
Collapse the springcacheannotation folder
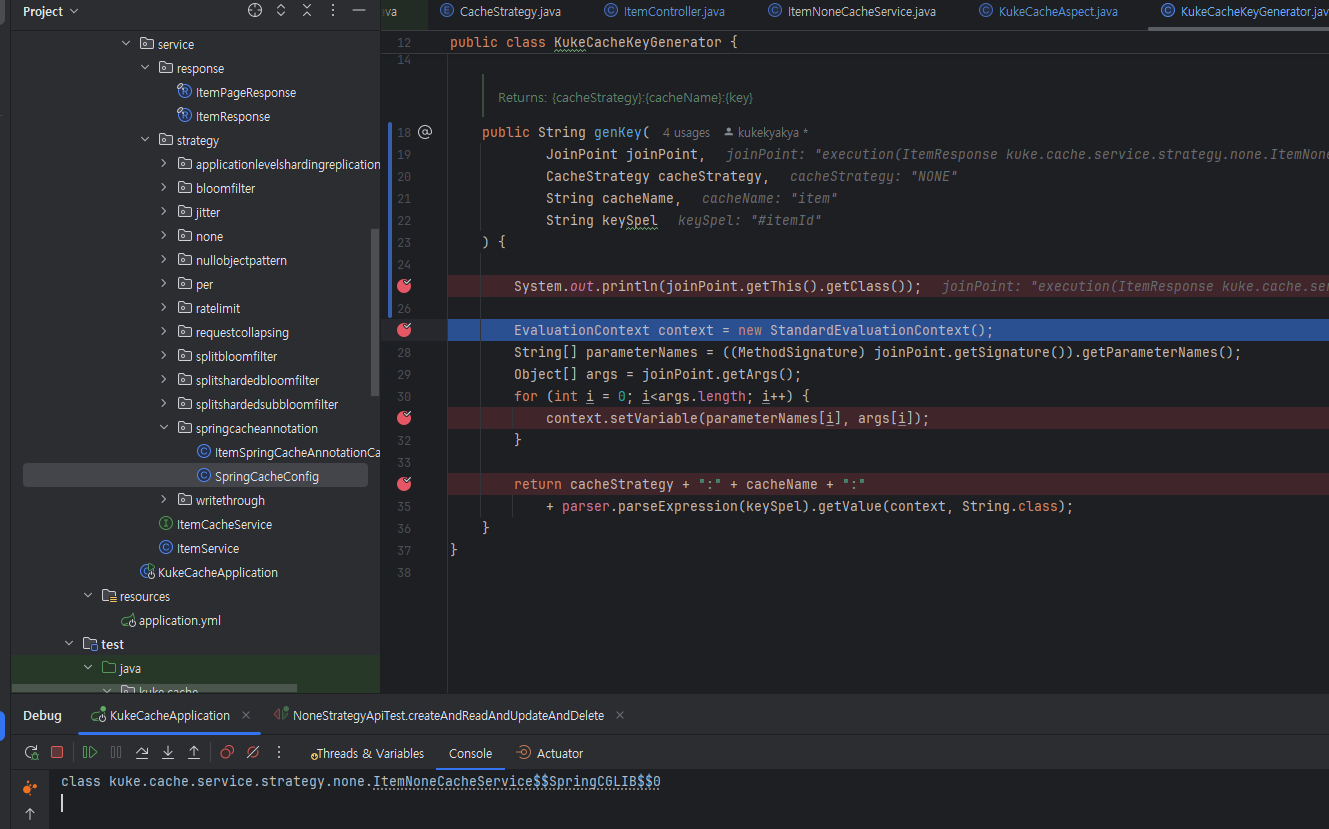(x=164, y=428)
